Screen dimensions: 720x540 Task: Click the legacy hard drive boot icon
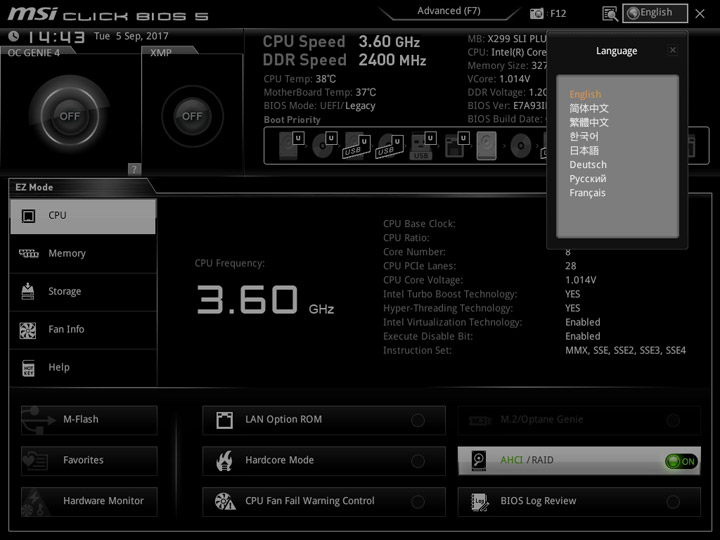tap(487, 146)
